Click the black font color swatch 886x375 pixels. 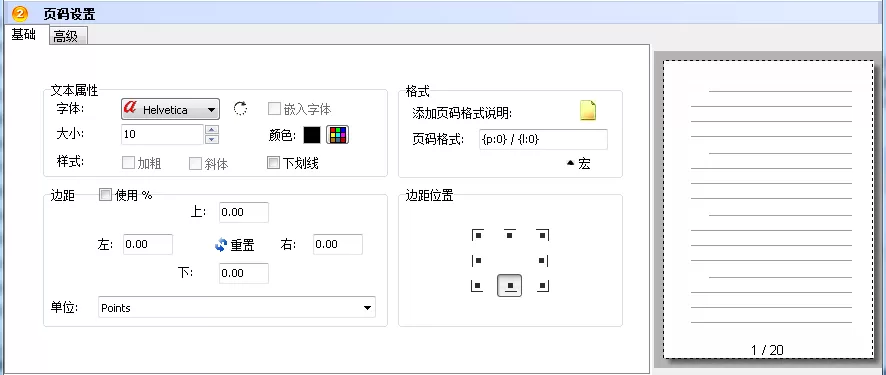(312, 135)
